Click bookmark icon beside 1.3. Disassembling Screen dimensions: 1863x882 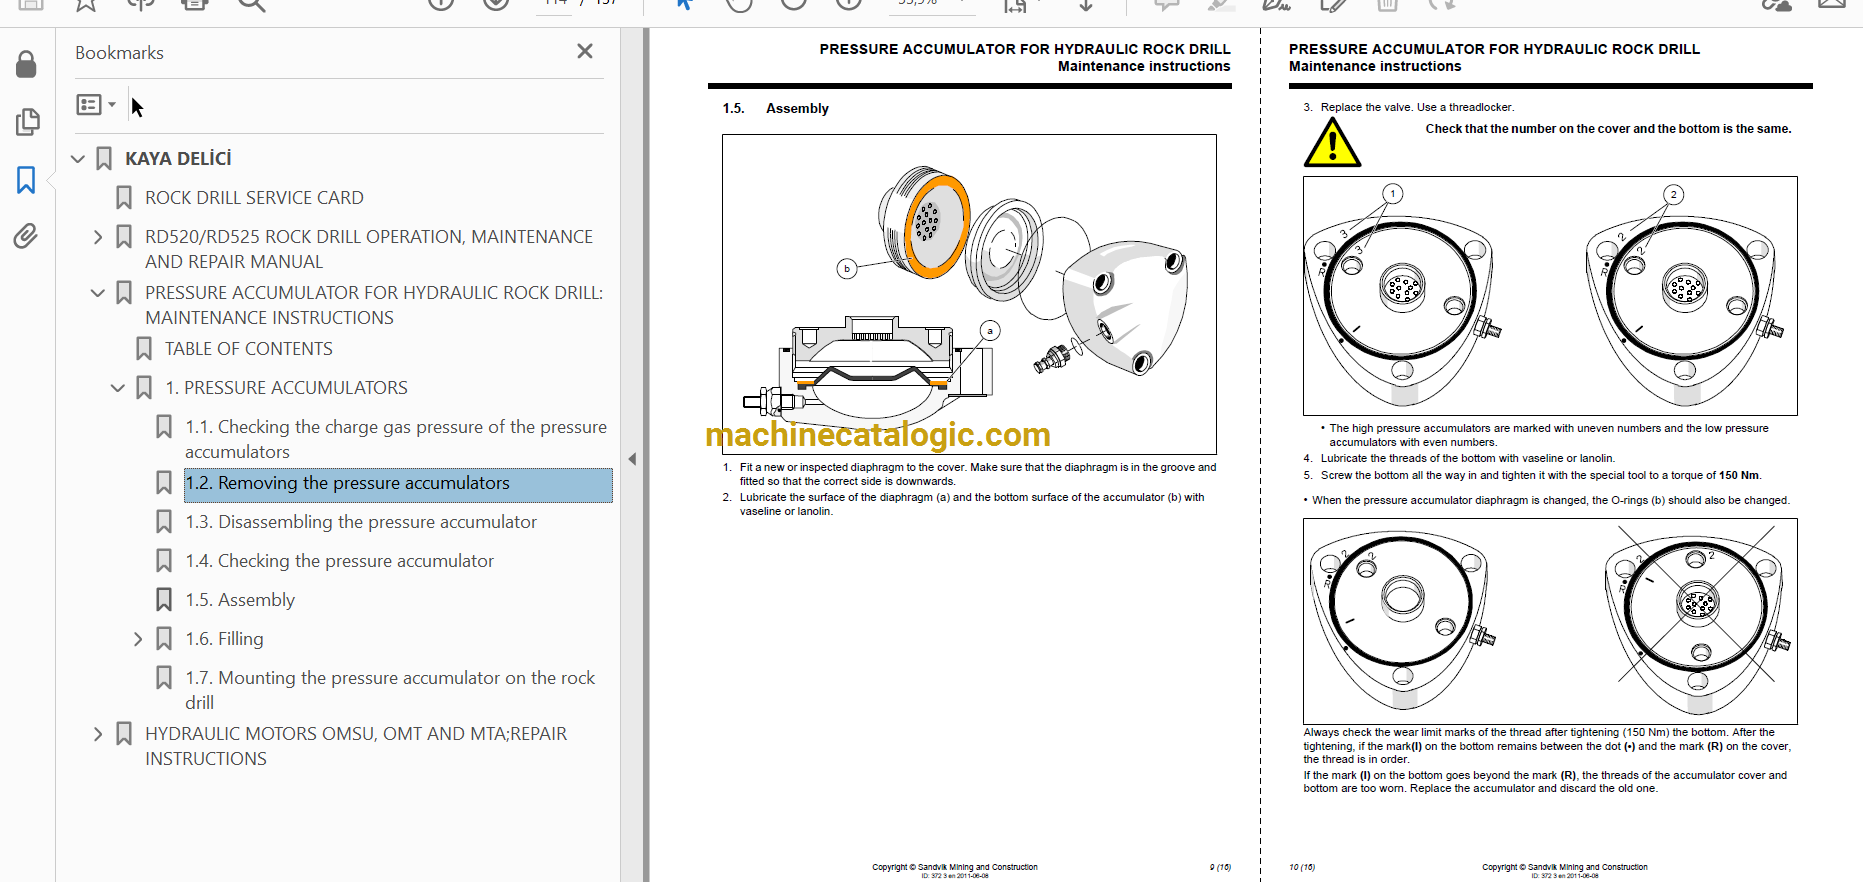pos(164,522)
